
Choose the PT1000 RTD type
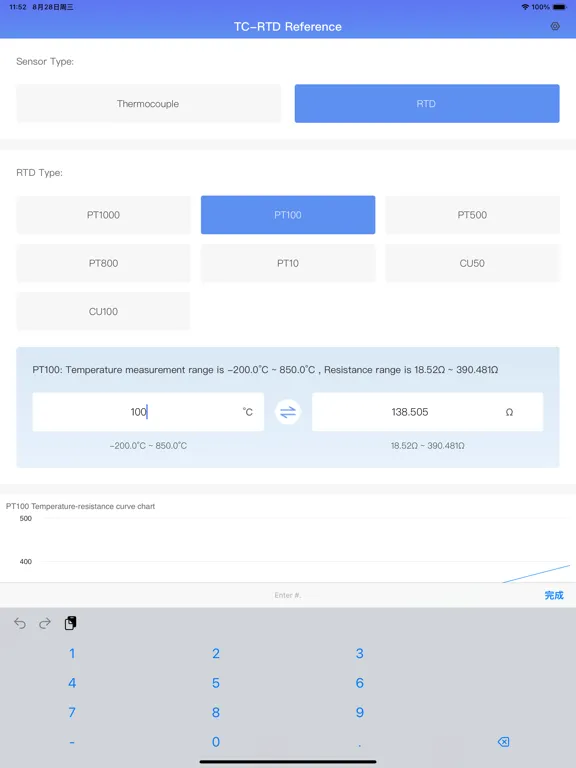coord(103,215)
